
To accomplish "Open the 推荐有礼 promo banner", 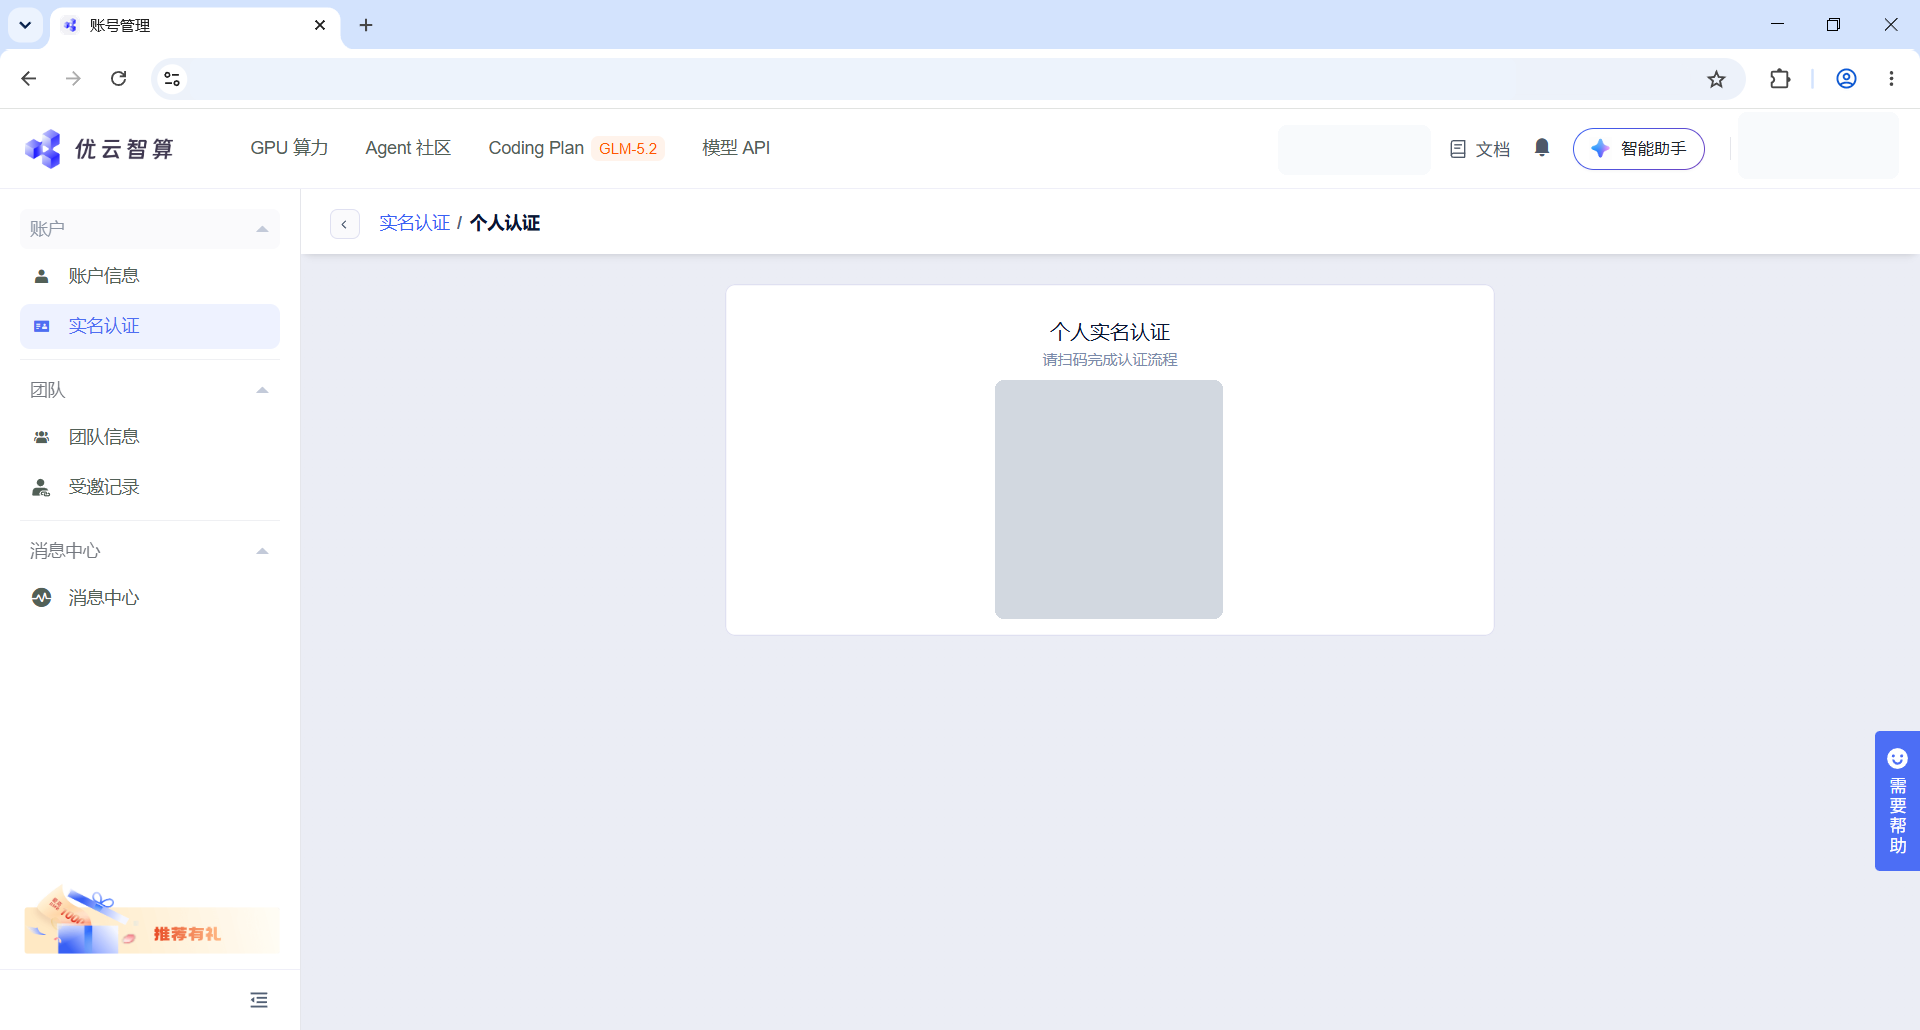I will point(150,920).
